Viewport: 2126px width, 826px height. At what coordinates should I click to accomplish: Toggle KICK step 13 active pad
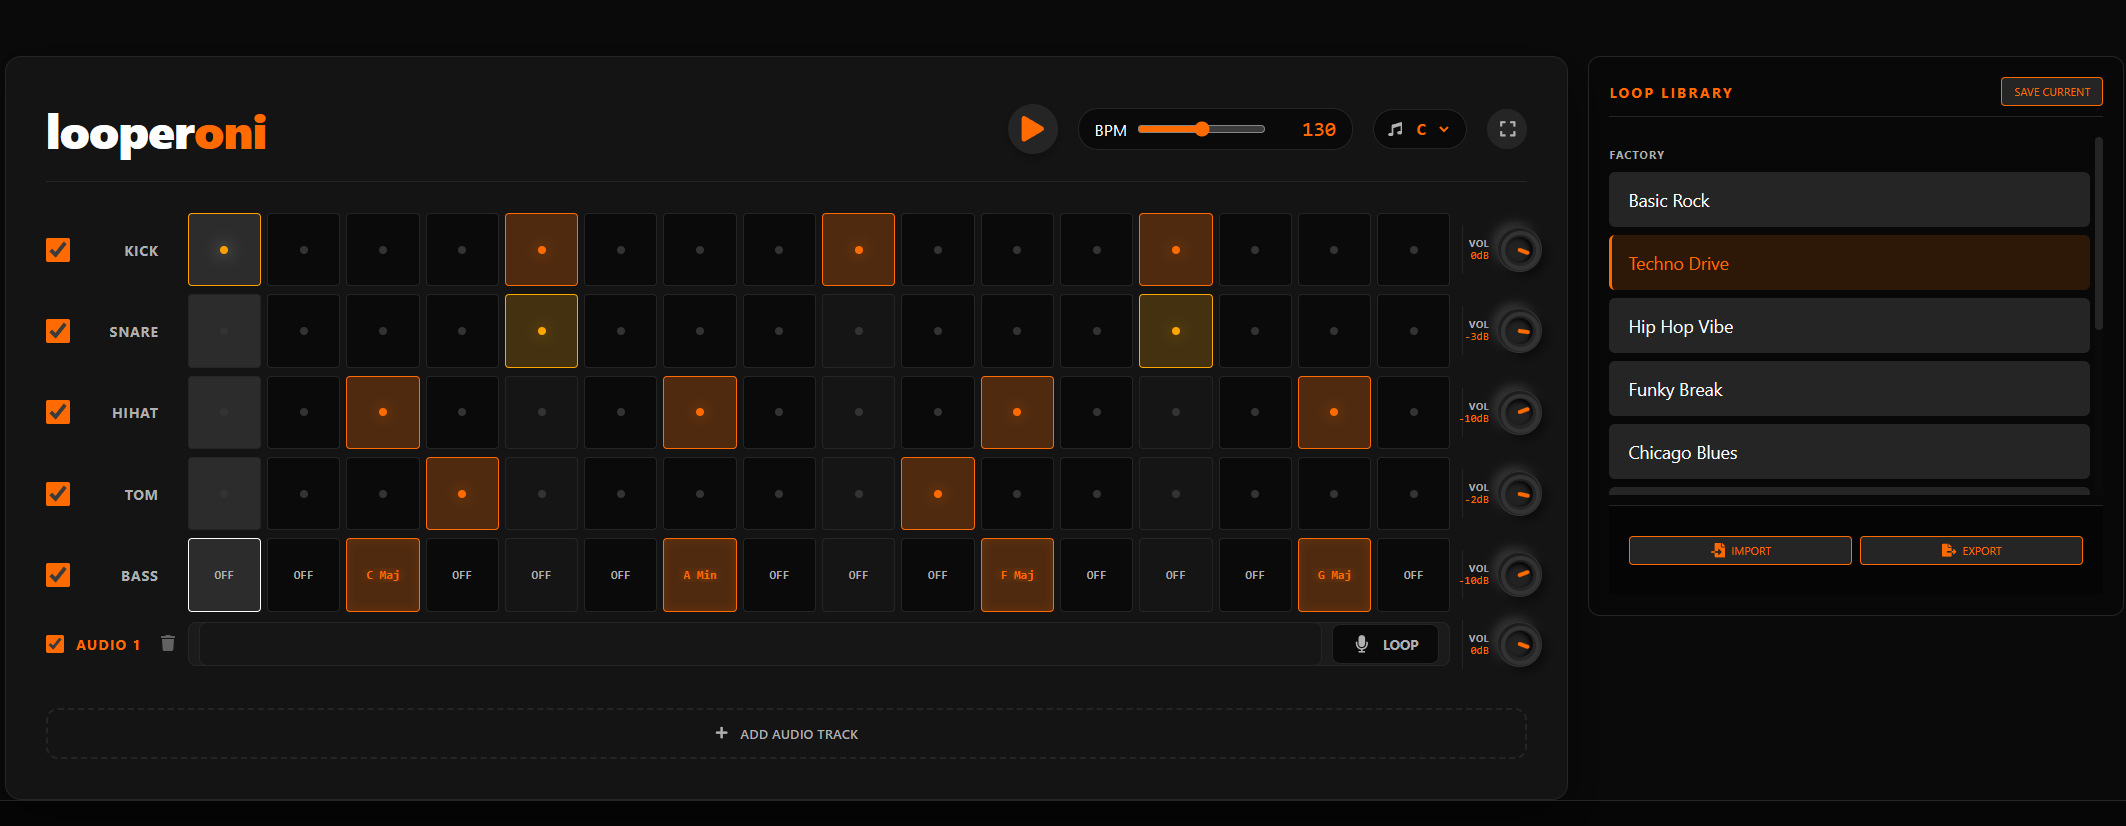coord(1175,250)
